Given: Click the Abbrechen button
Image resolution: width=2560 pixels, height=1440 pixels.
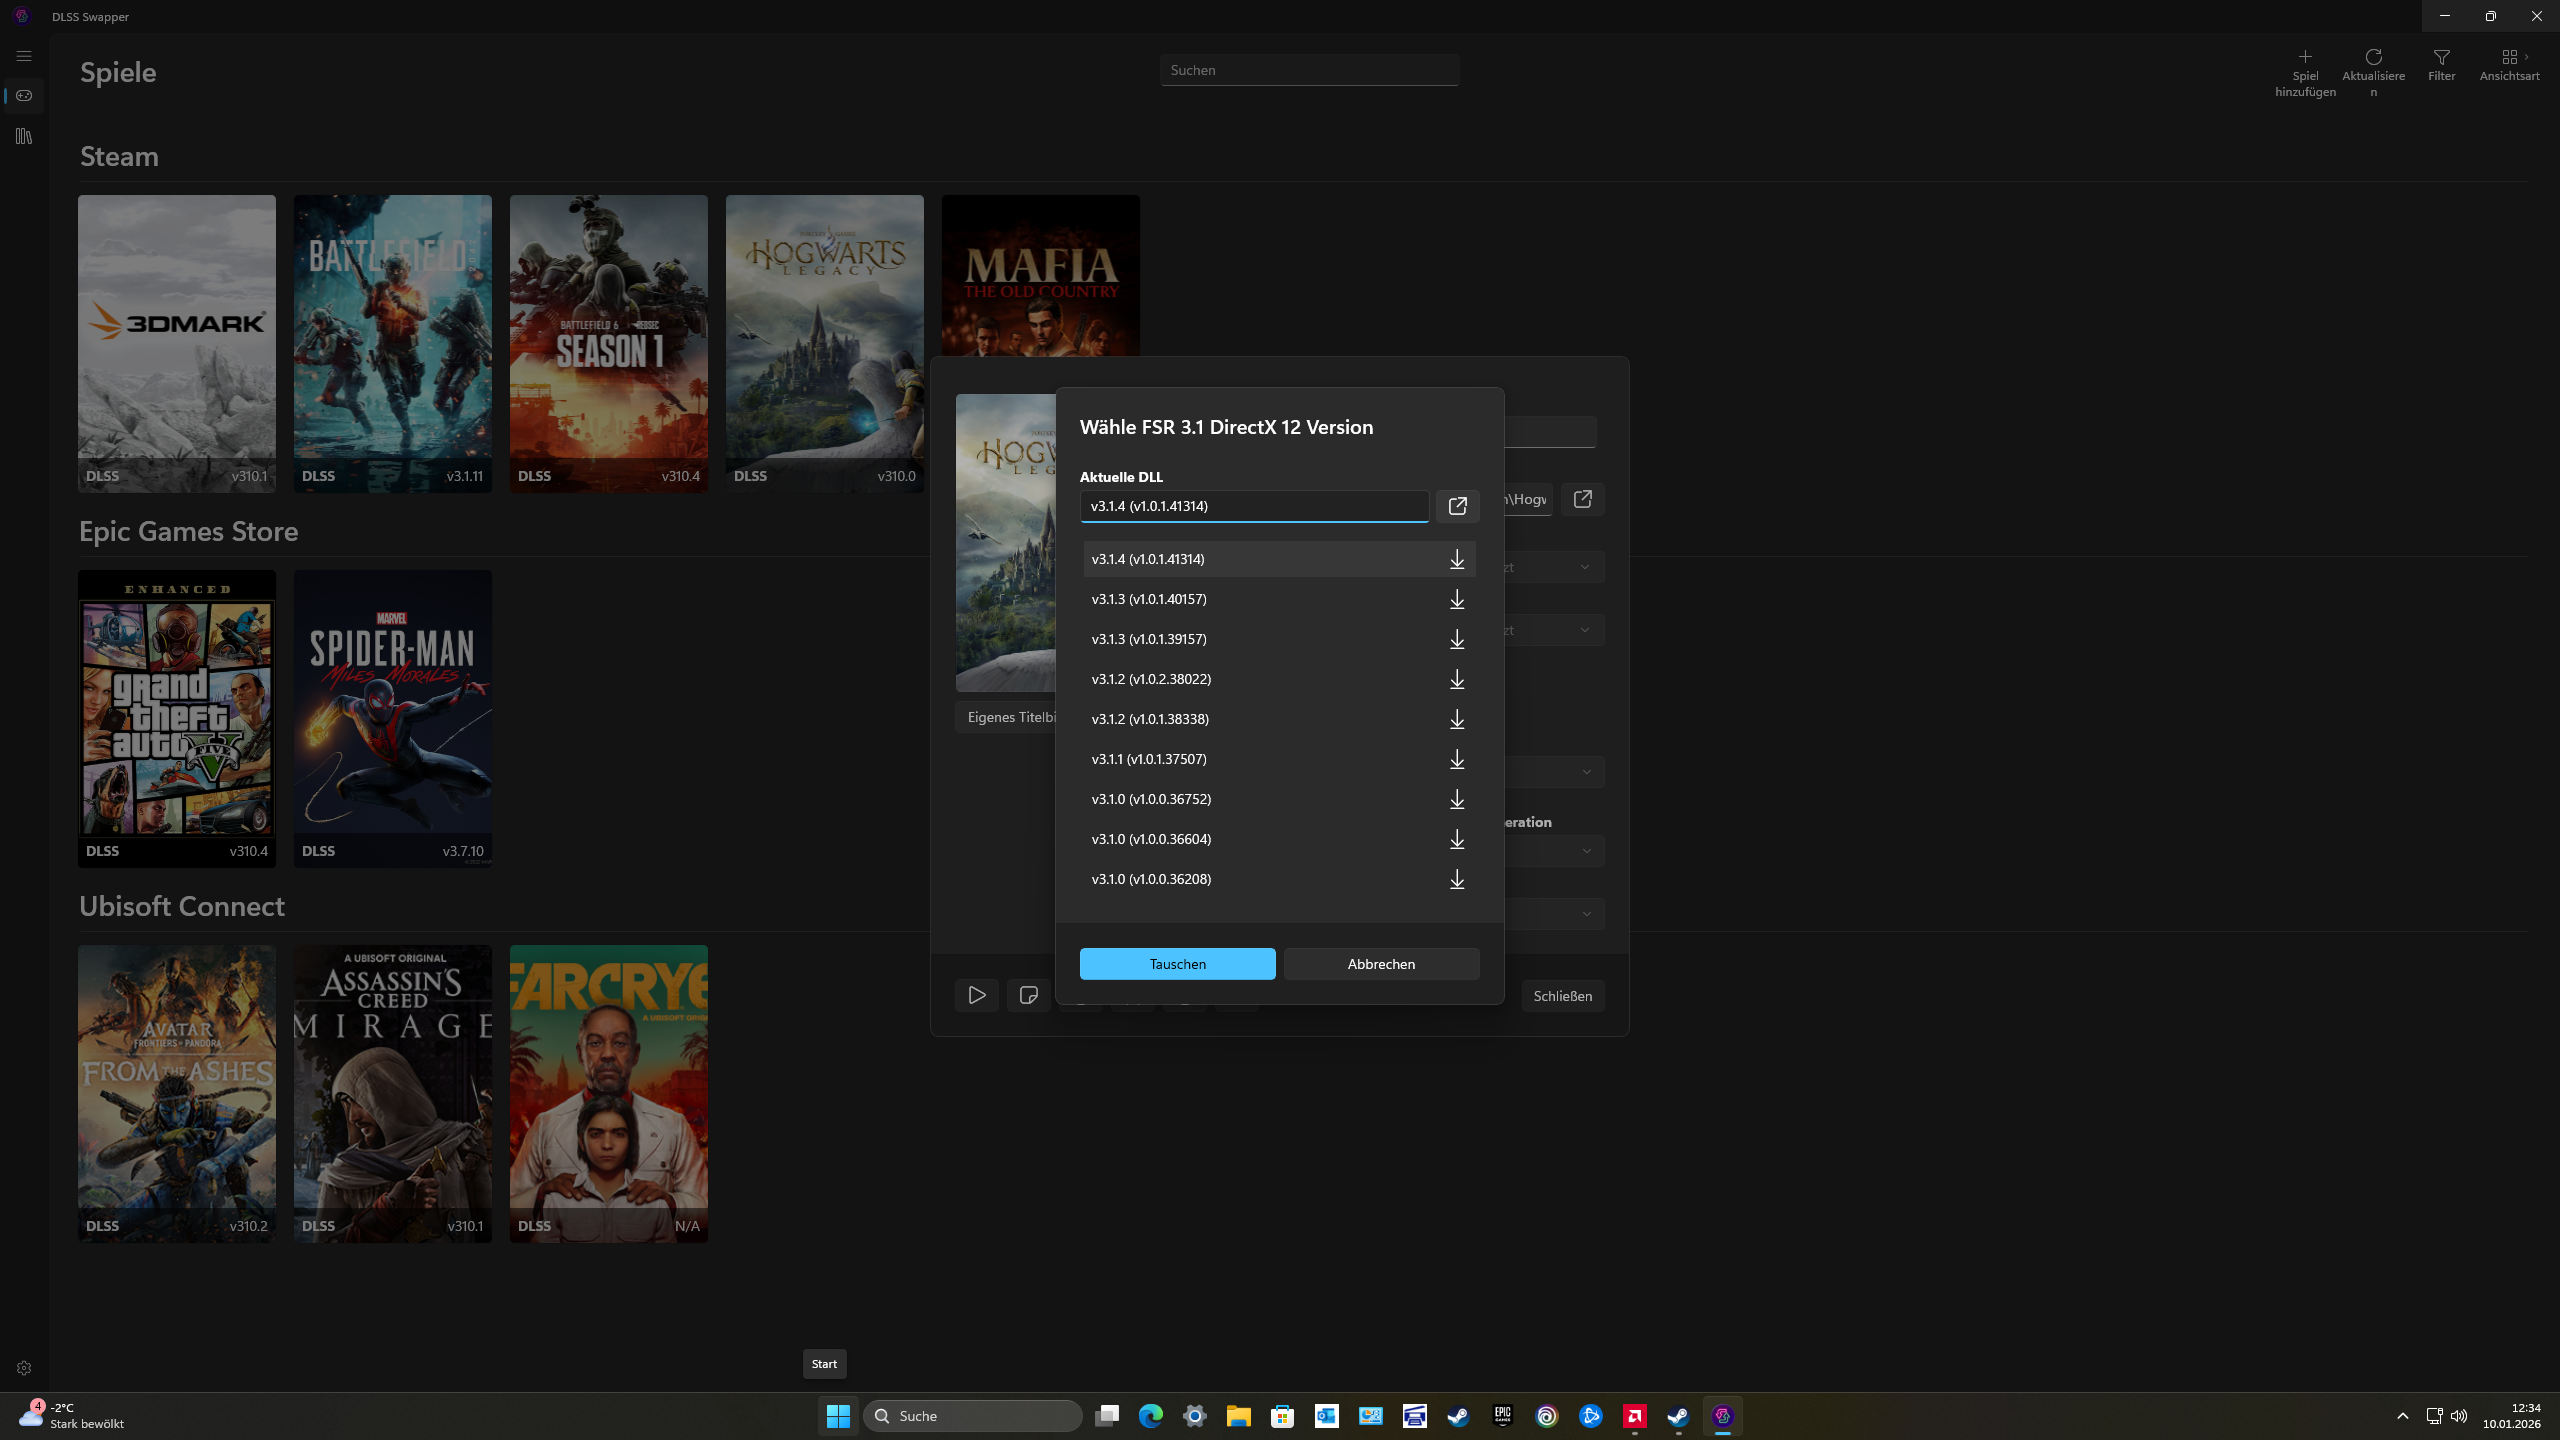Looking at the screenshot, I should point(1381,964).
